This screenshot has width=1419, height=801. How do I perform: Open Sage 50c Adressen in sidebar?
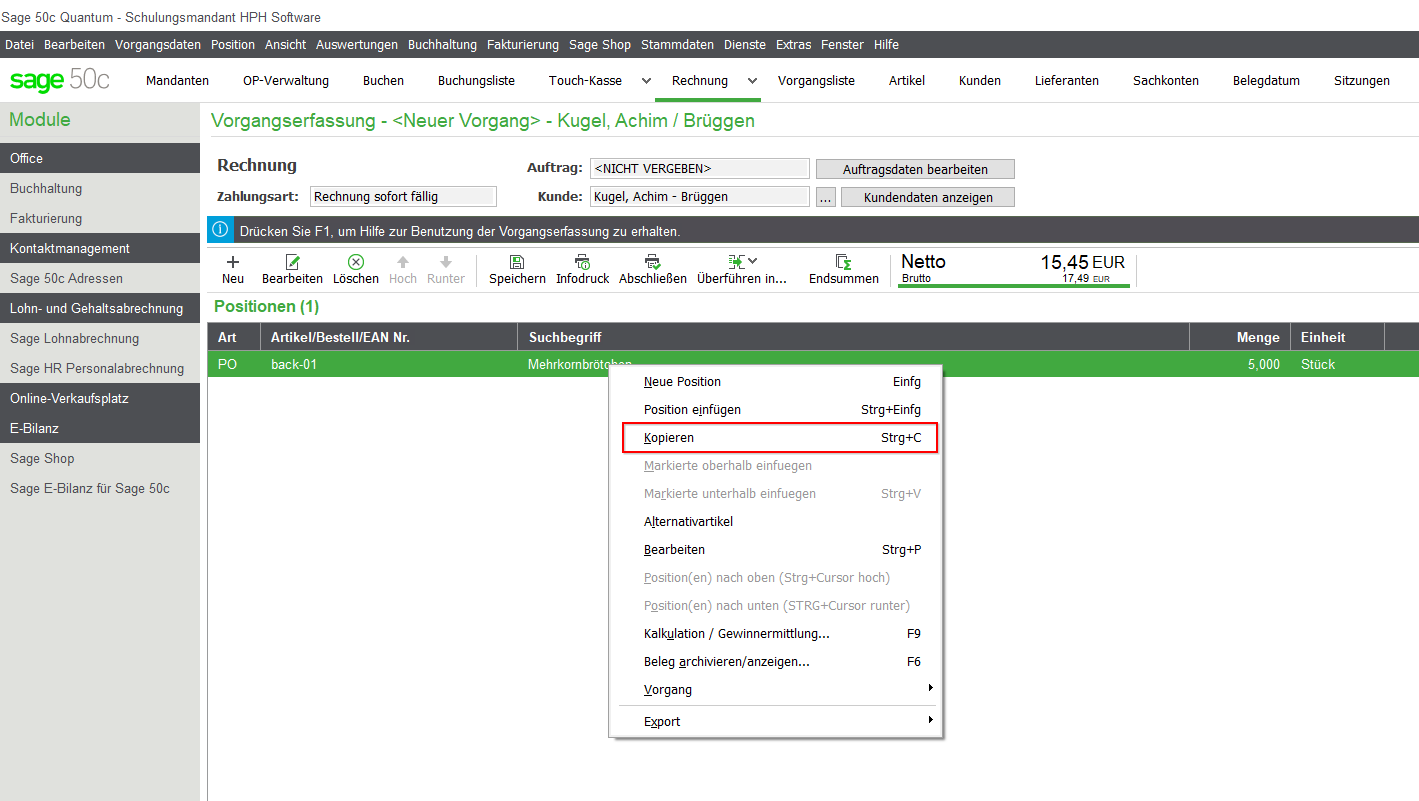pyautogui.click(x=100, y=278)
